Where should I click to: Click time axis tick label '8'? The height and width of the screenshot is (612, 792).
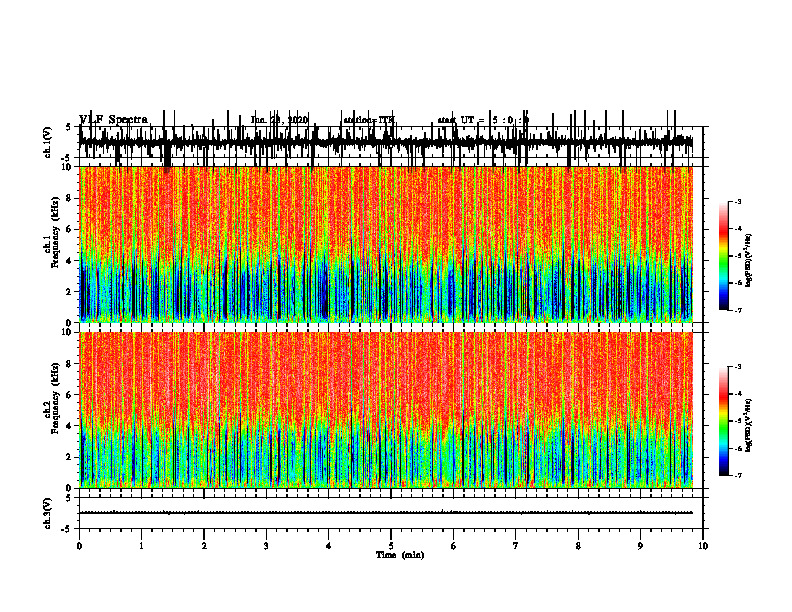pyautogui.click(x=578, y=546)
